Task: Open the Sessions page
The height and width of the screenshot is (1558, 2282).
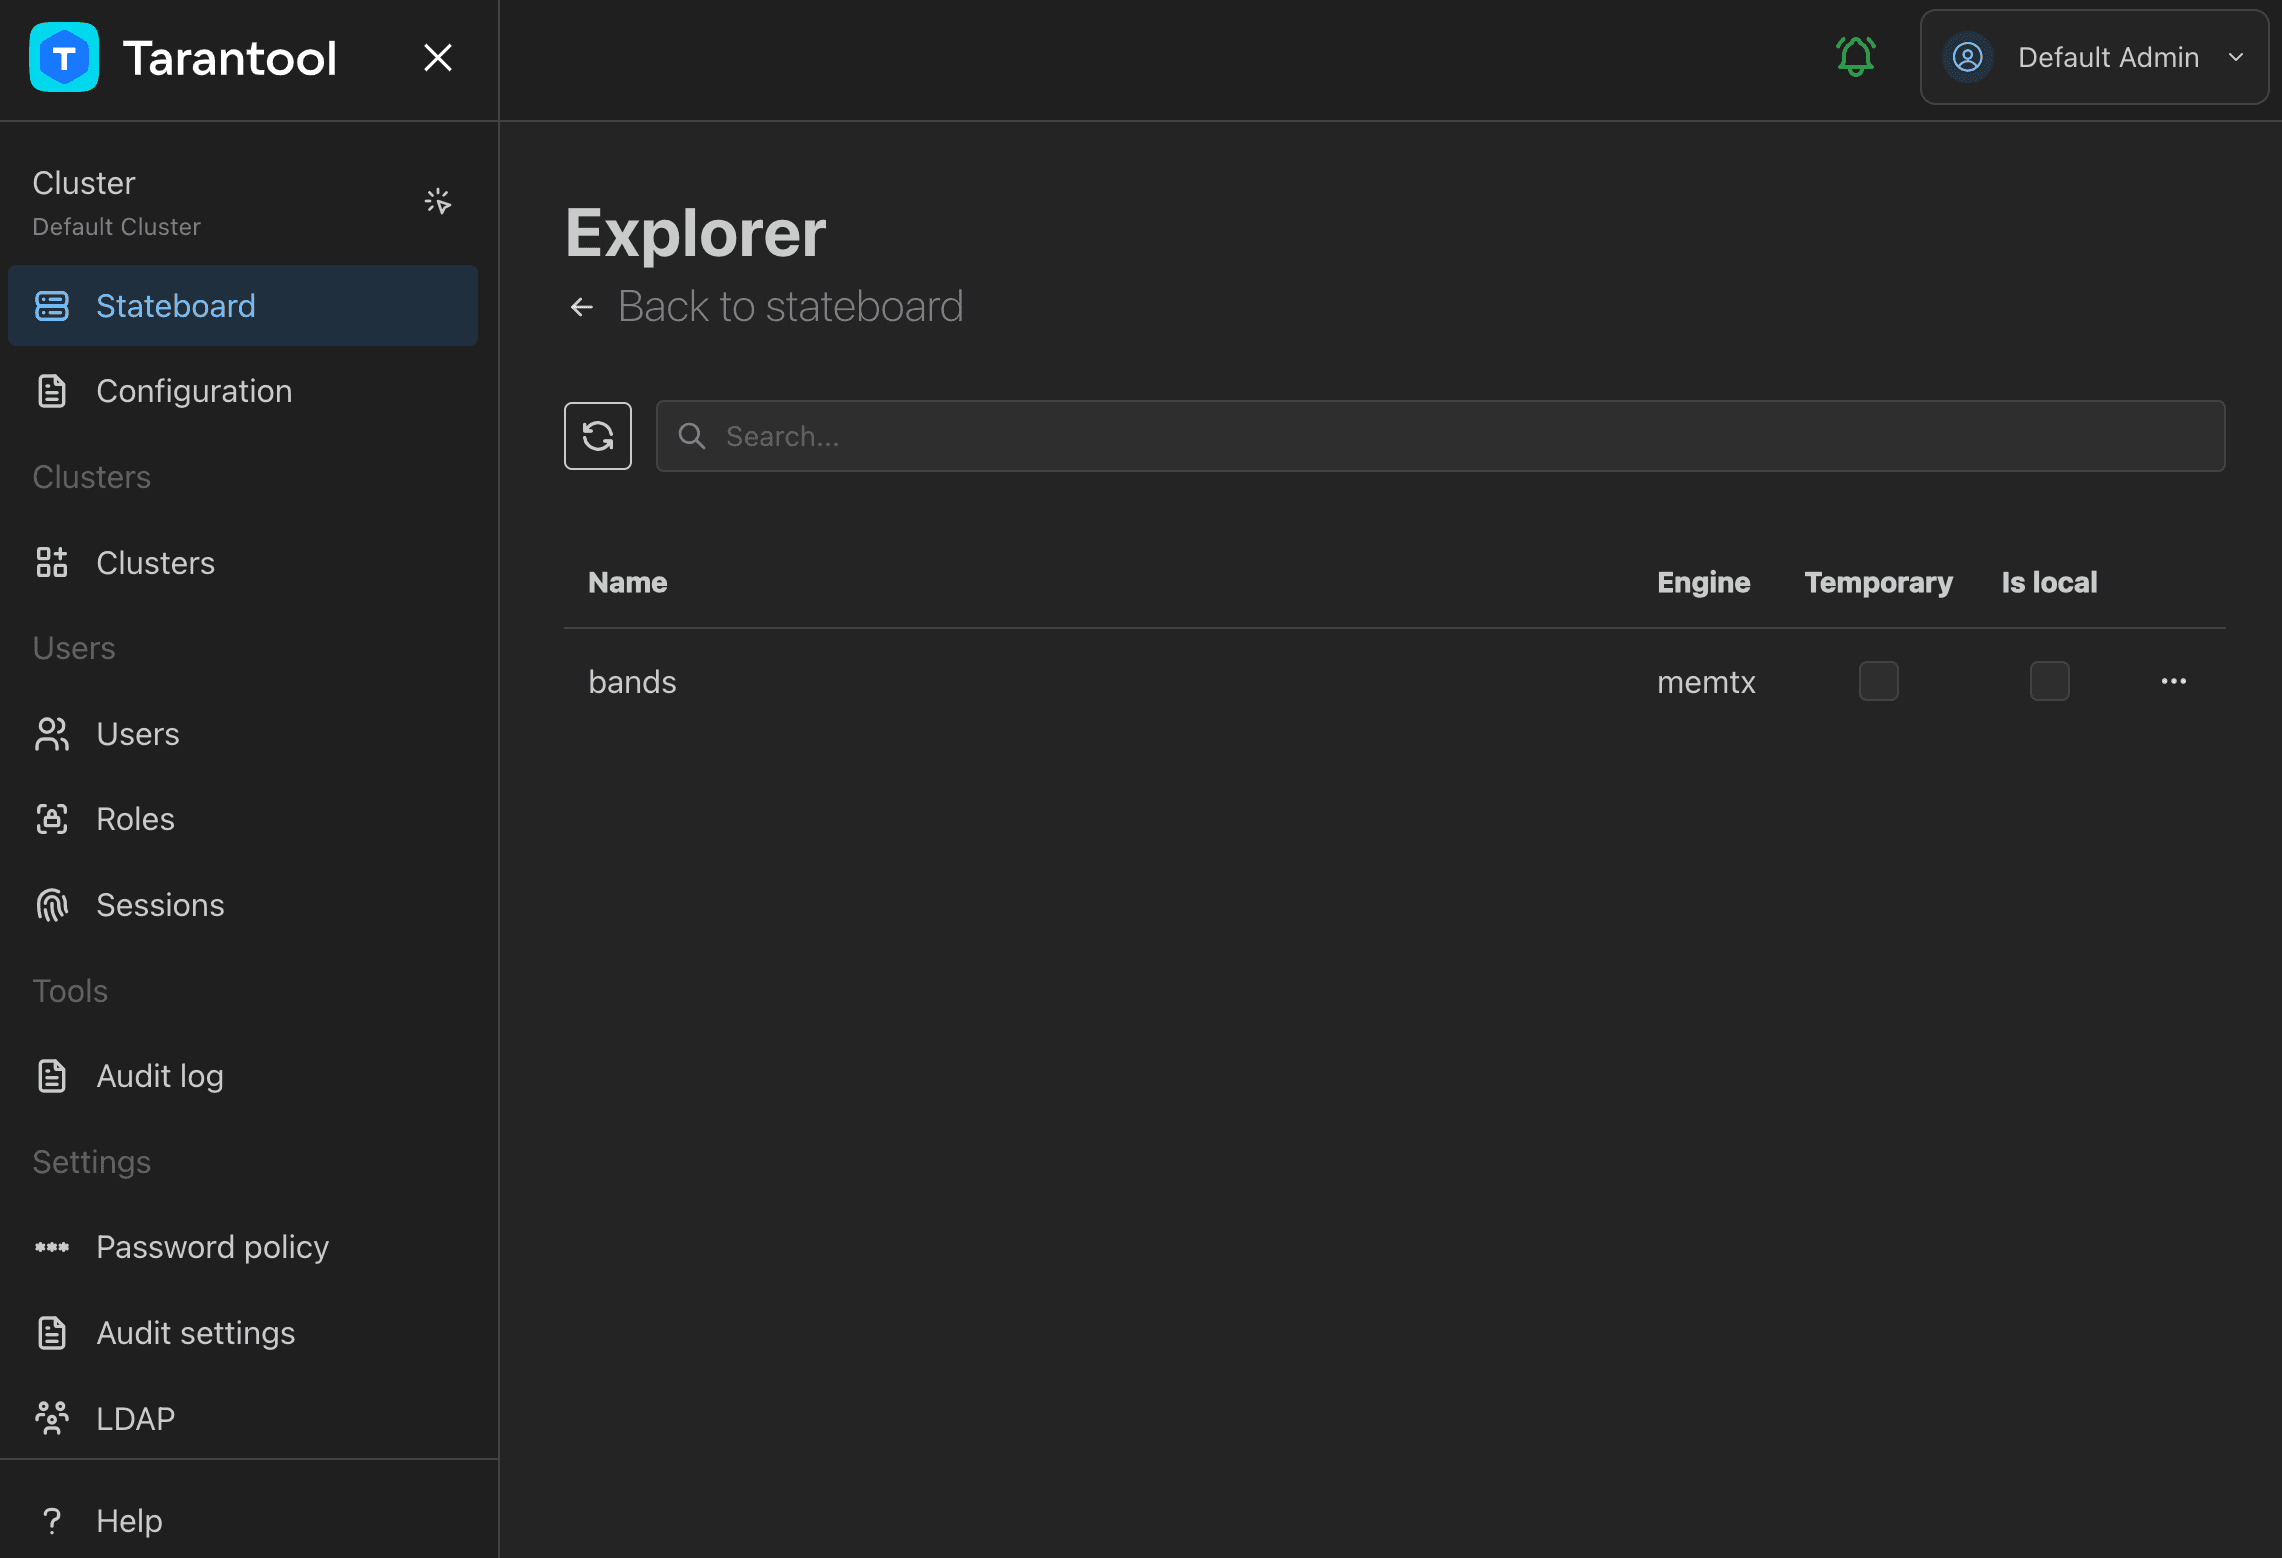Action: (x=243, y=905)
